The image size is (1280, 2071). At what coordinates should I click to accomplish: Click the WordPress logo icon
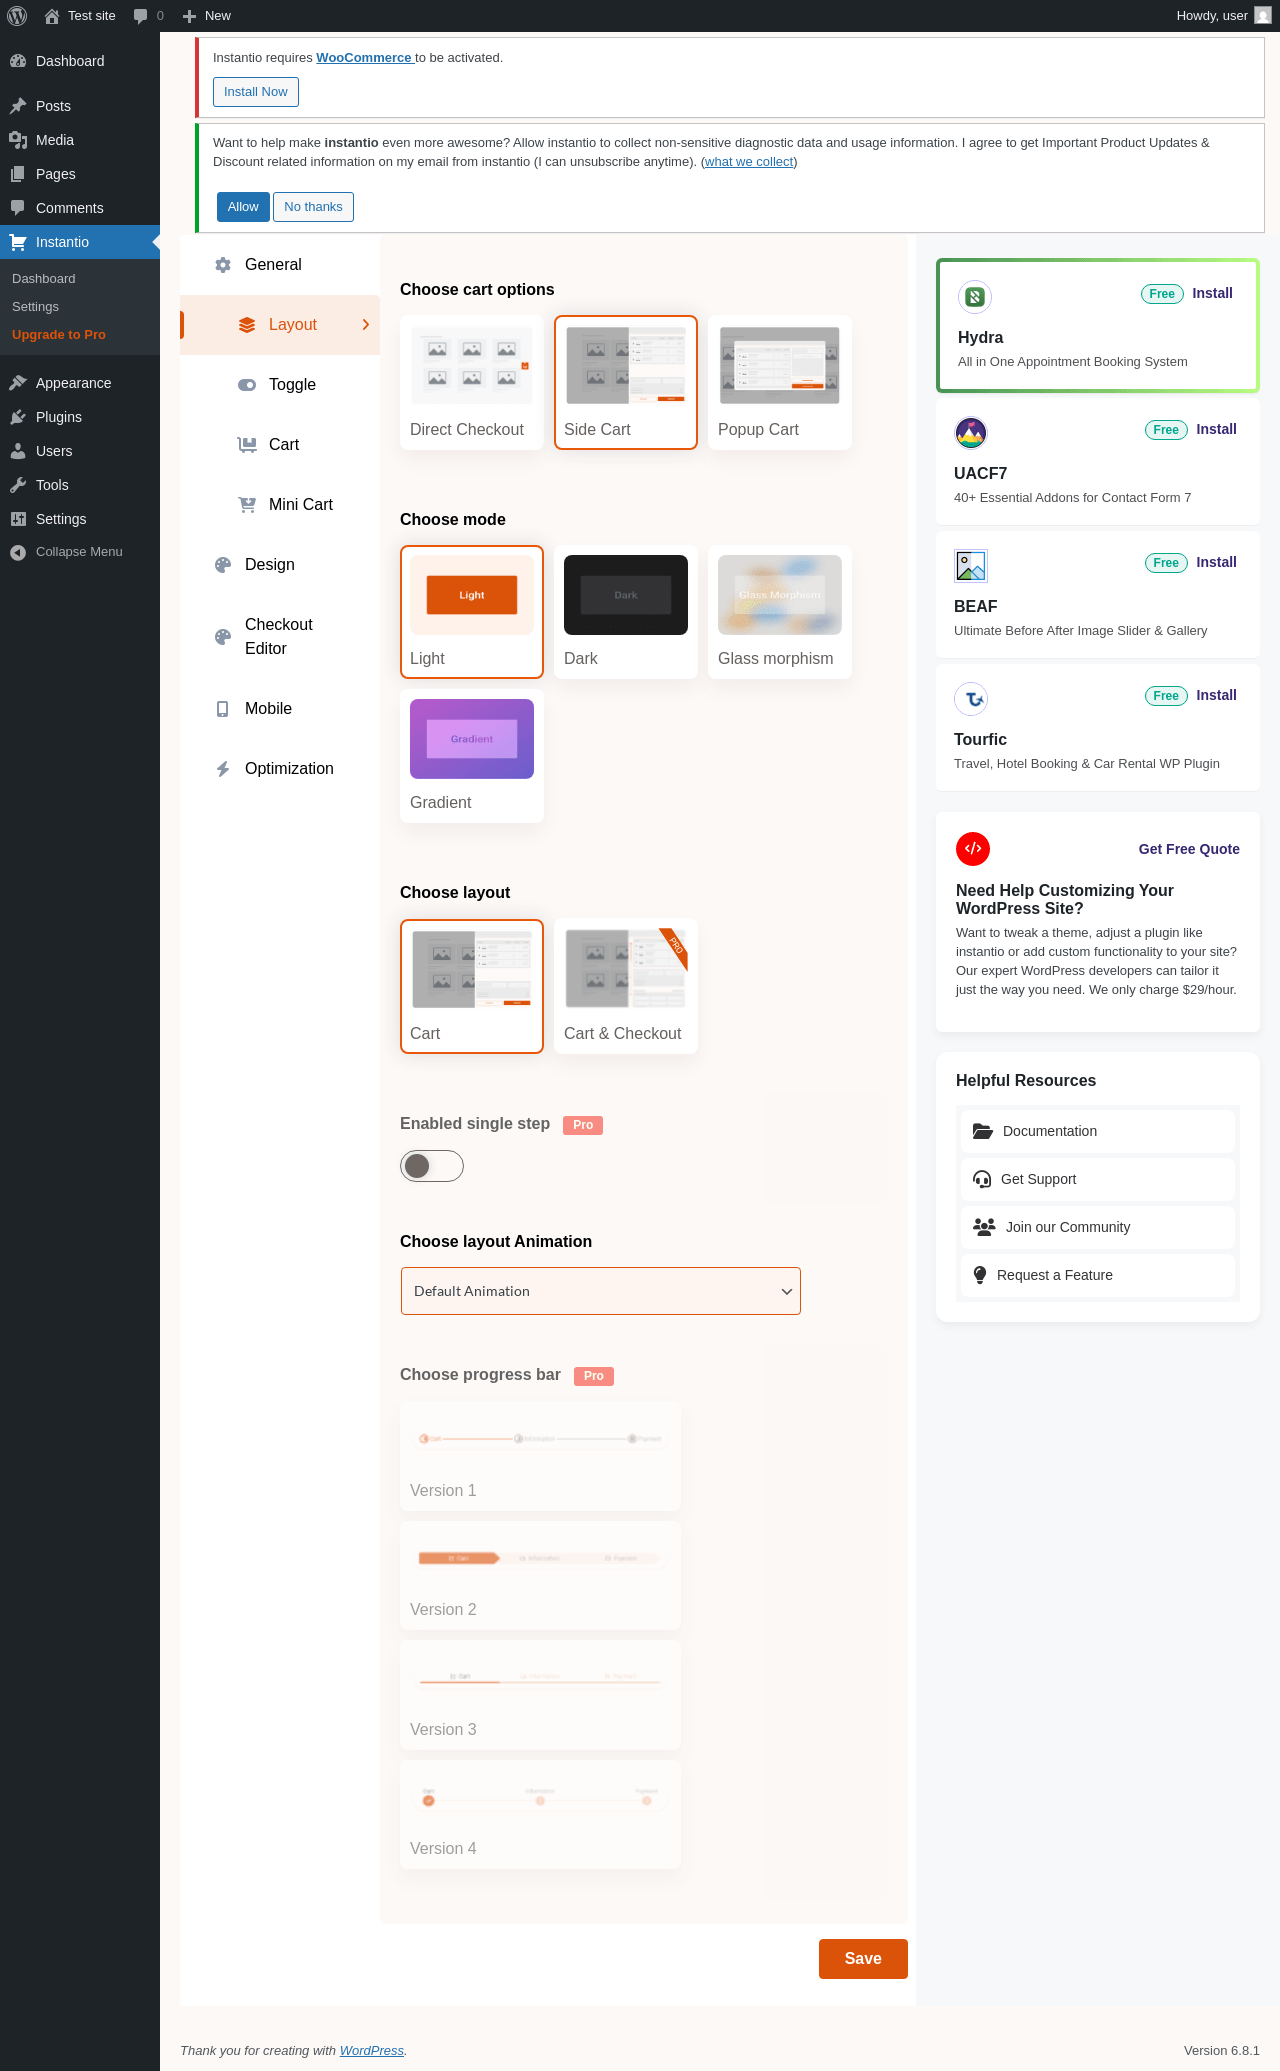pos(17,16)
